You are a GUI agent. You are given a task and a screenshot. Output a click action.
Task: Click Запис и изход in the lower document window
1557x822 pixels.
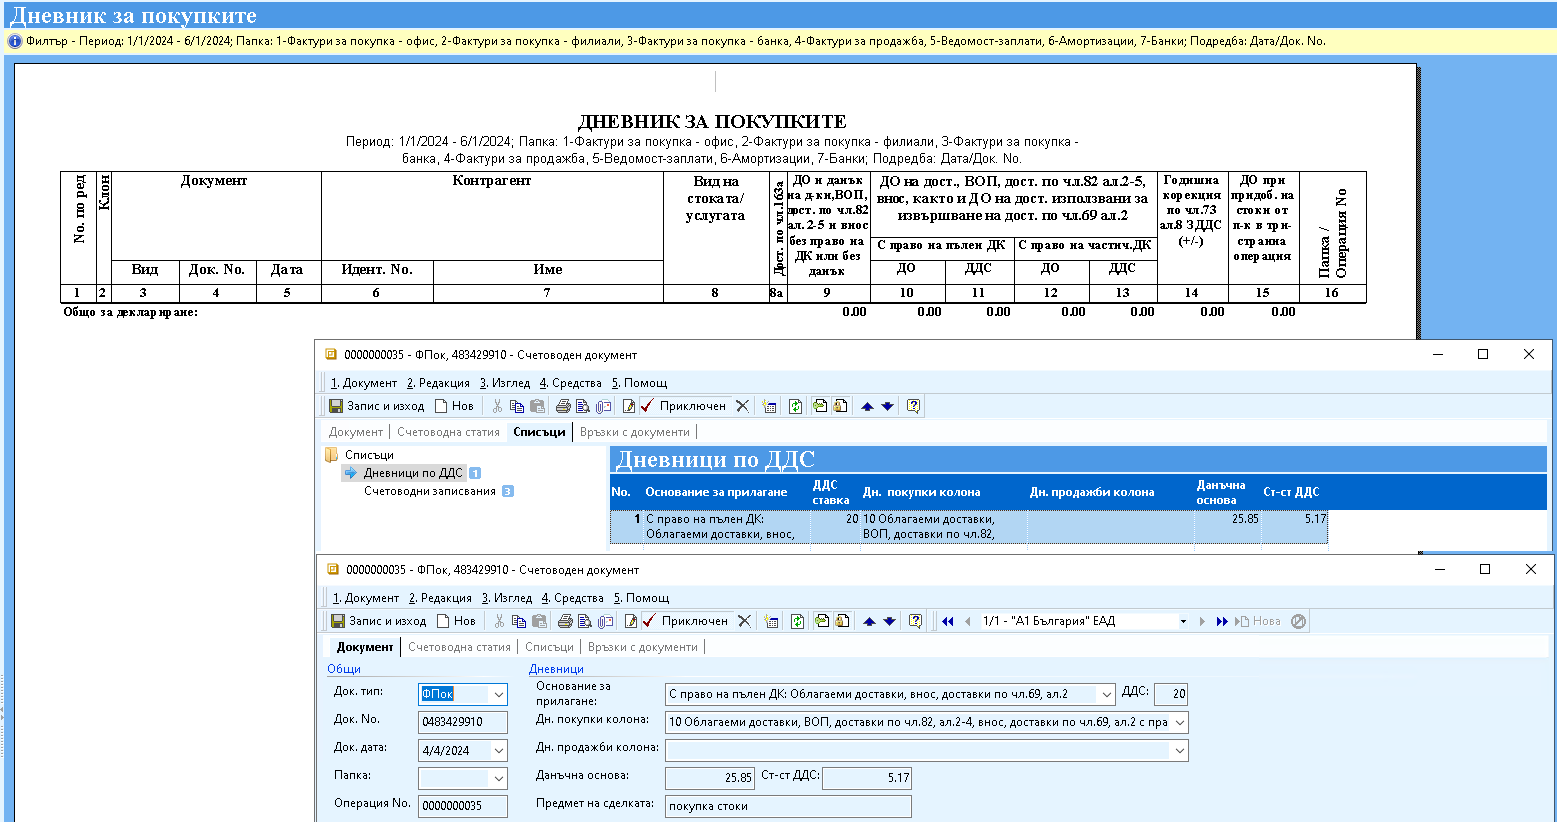[x=379, y=621]
